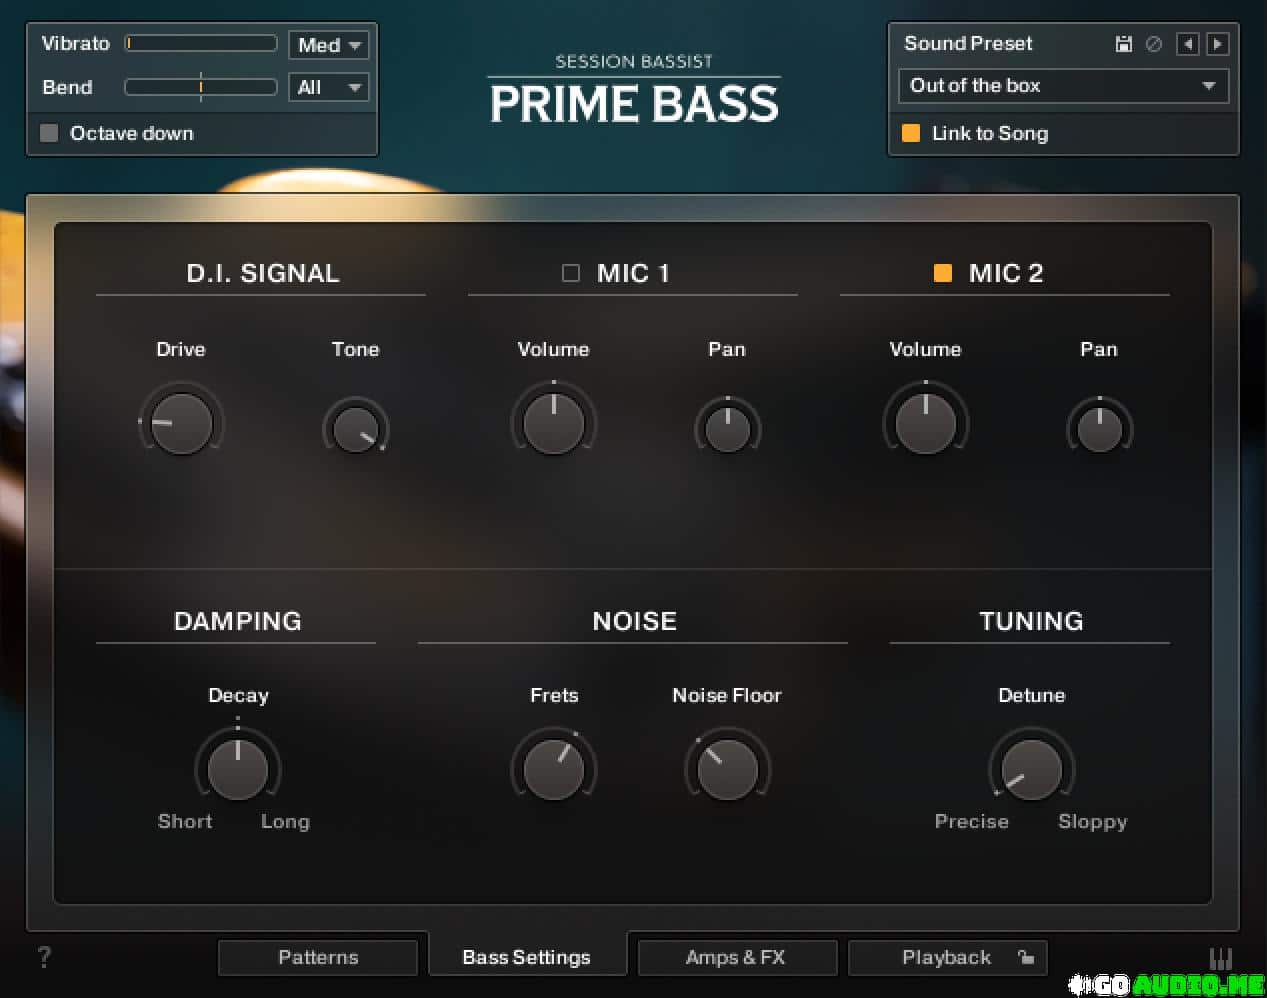This screenshot has width=1267, height=998.
Task: Click the Noise Floor label
Action: tap(727, 695)
